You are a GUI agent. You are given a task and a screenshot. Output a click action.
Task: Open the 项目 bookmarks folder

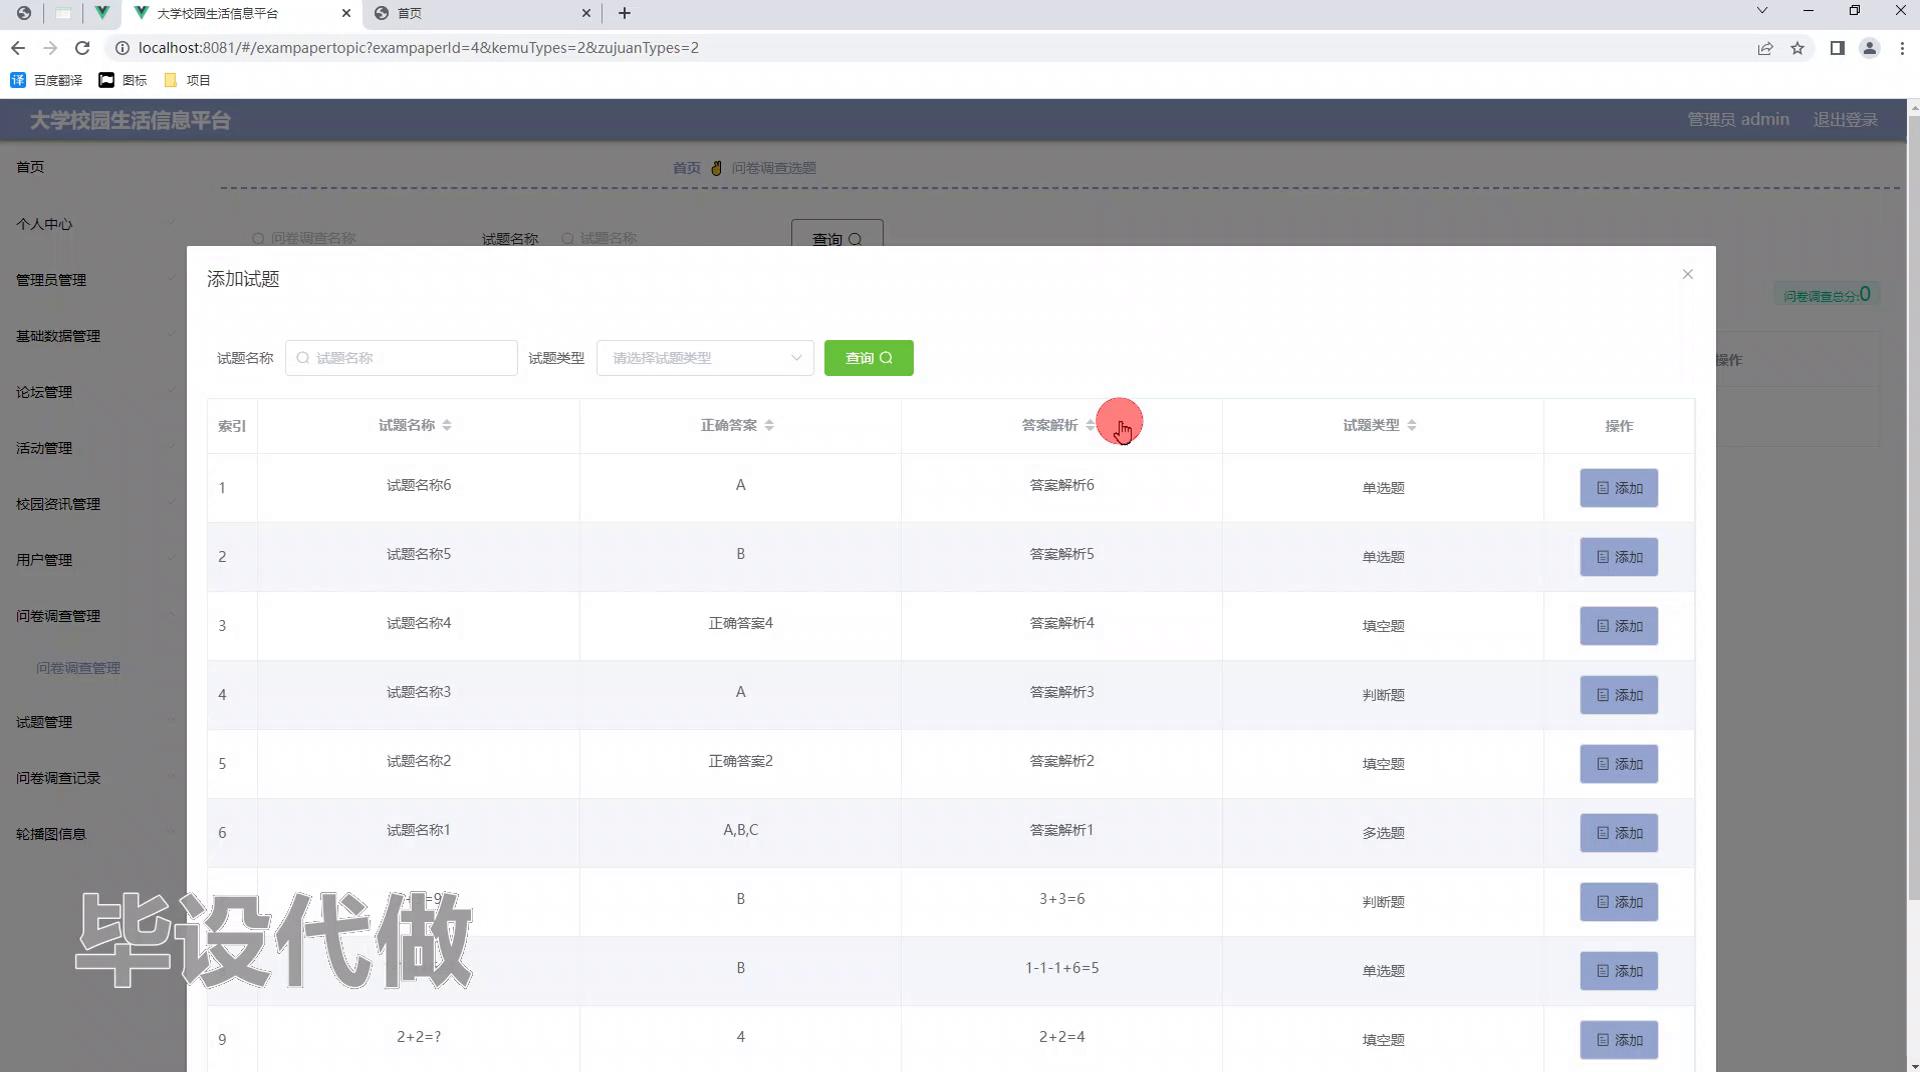[x=187, y=80]
